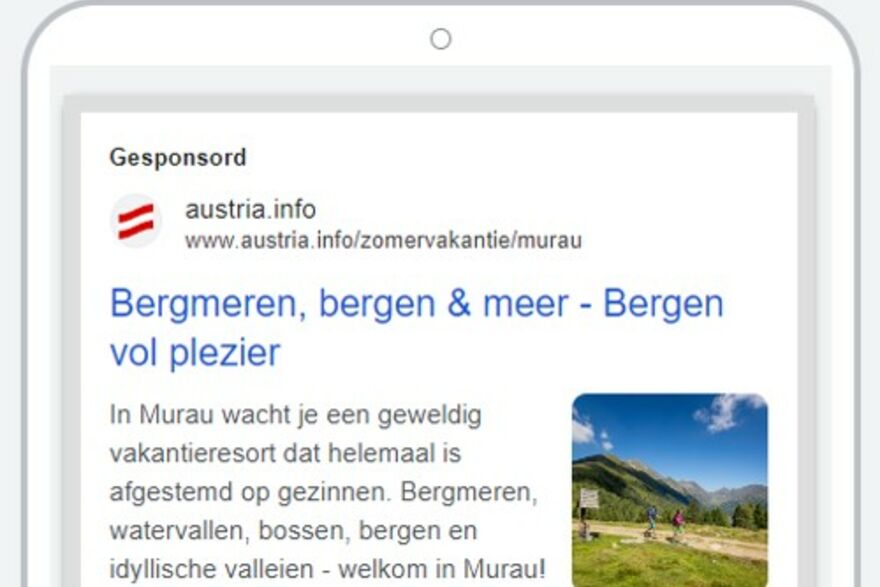Click the 'vol plezier' headline line
The image size is (880, 587).
pyautogui.click(x=195, y=353)
